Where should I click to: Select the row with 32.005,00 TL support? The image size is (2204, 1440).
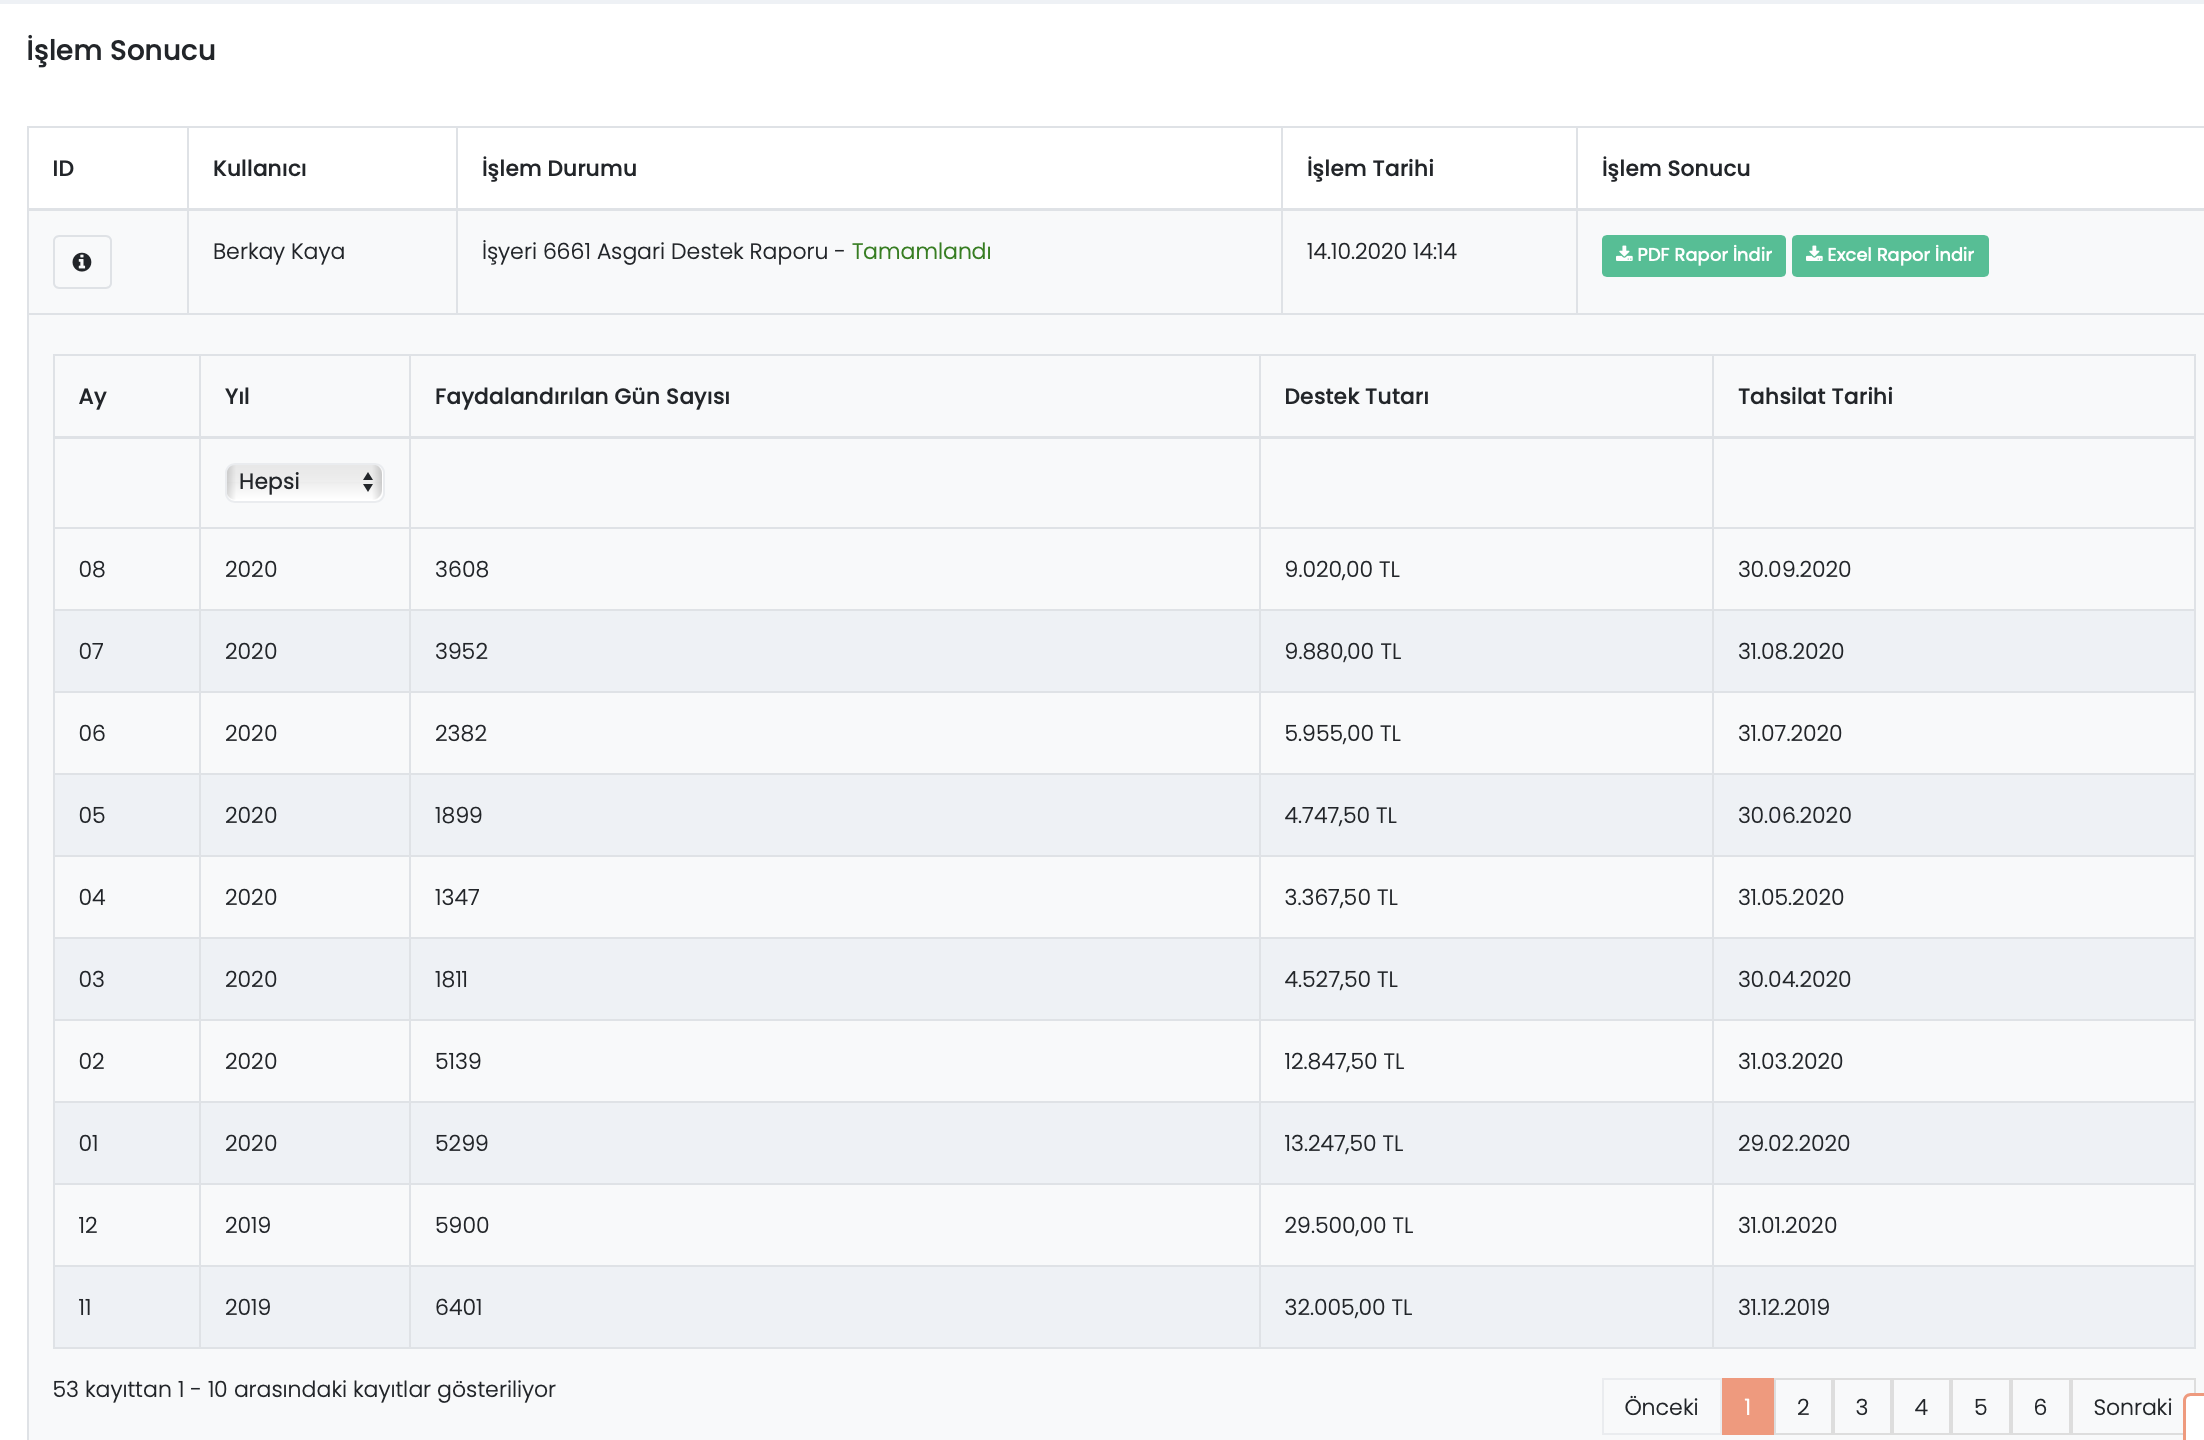[x=1348, y=1307]
